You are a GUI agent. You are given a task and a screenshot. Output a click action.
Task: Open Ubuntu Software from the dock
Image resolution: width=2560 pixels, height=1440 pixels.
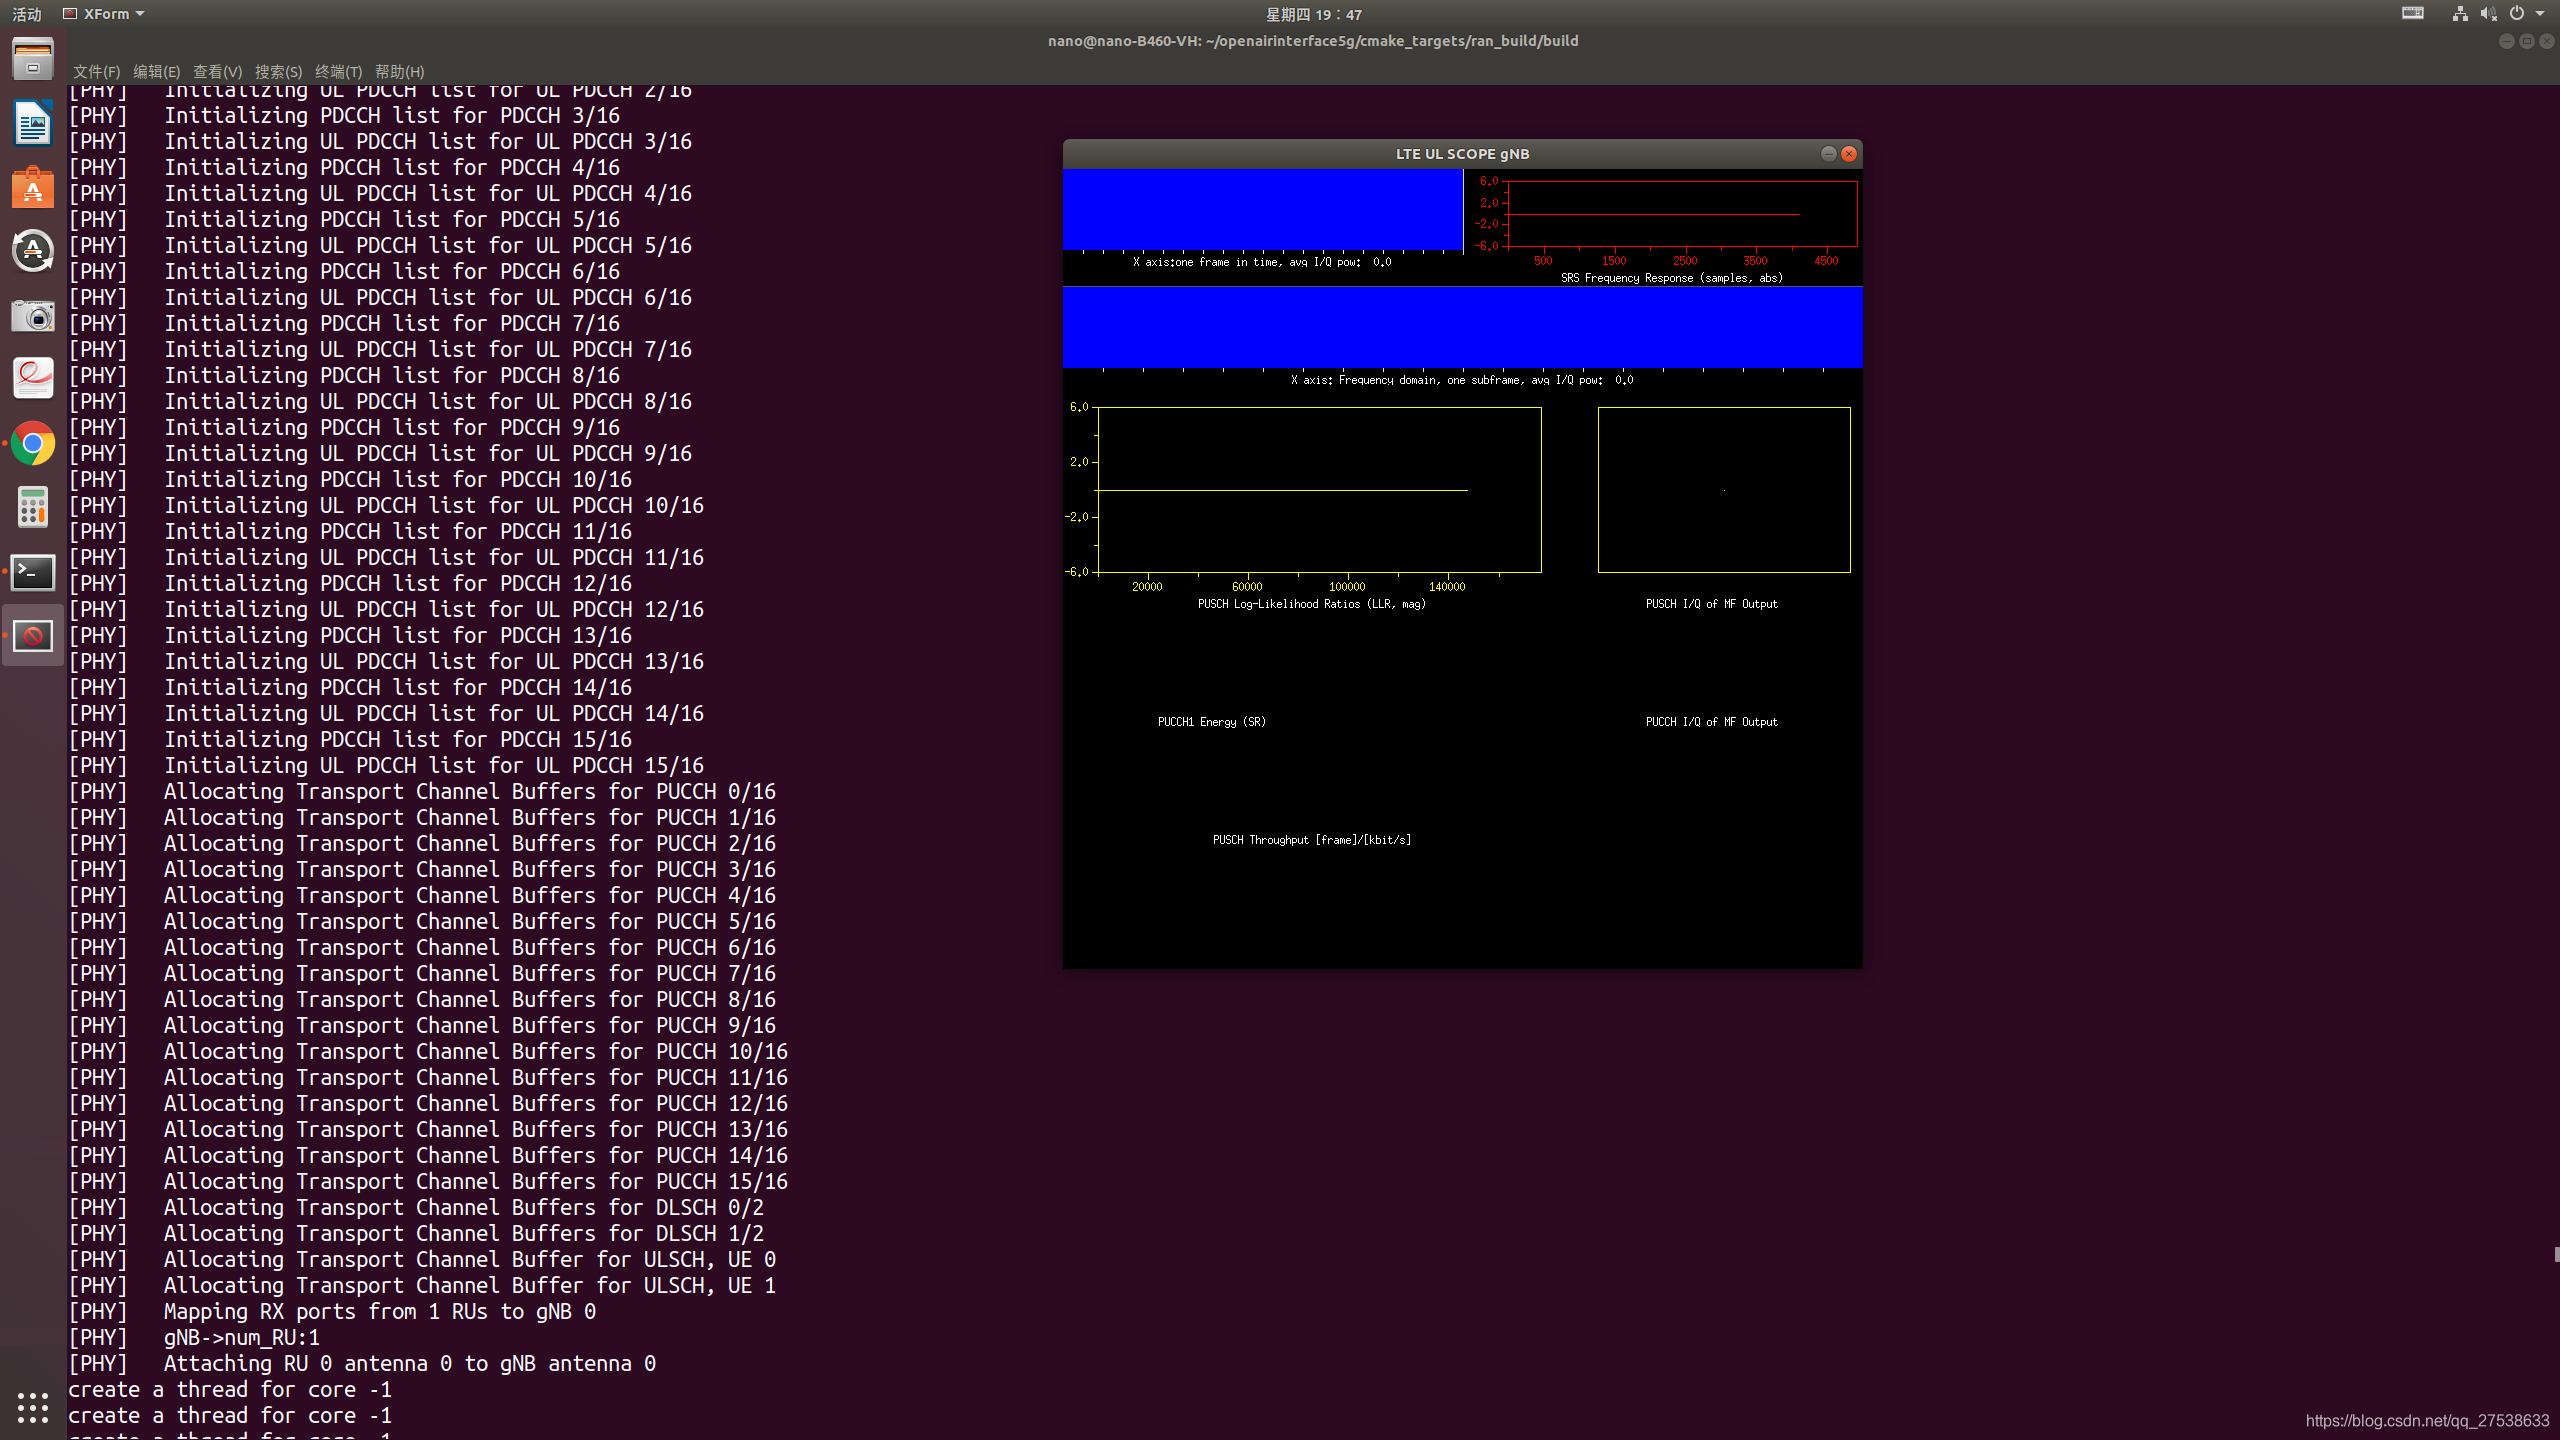[33, 188]
